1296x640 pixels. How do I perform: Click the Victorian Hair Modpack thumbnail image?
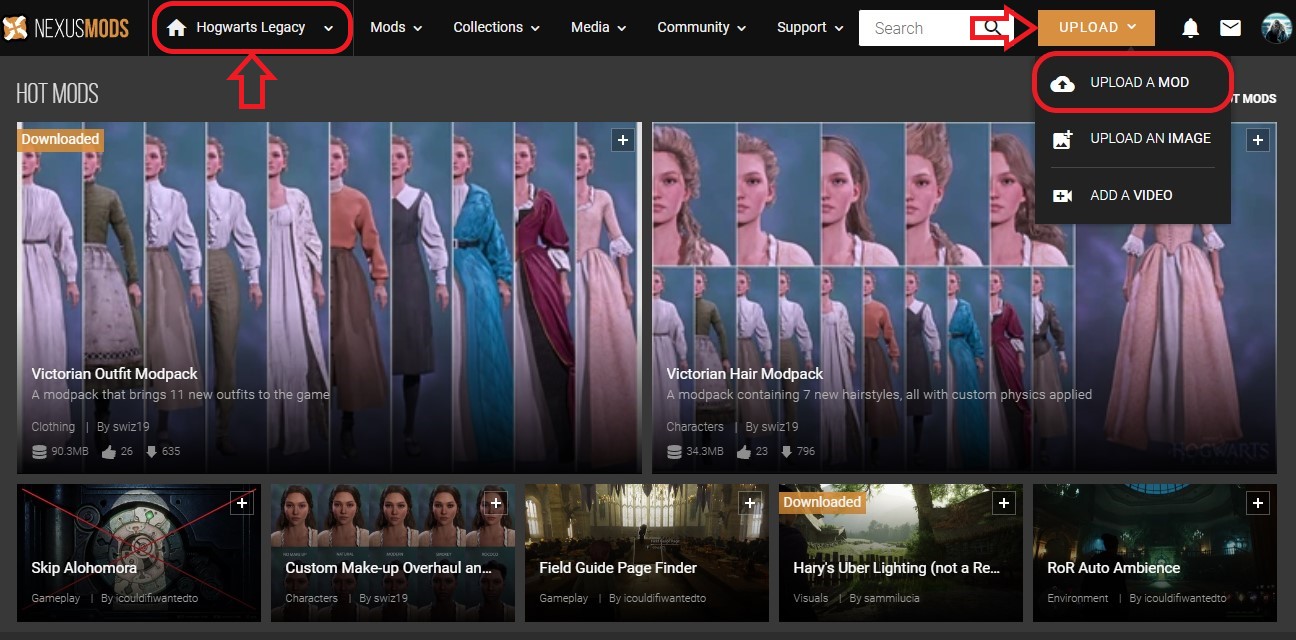[964, 300]
